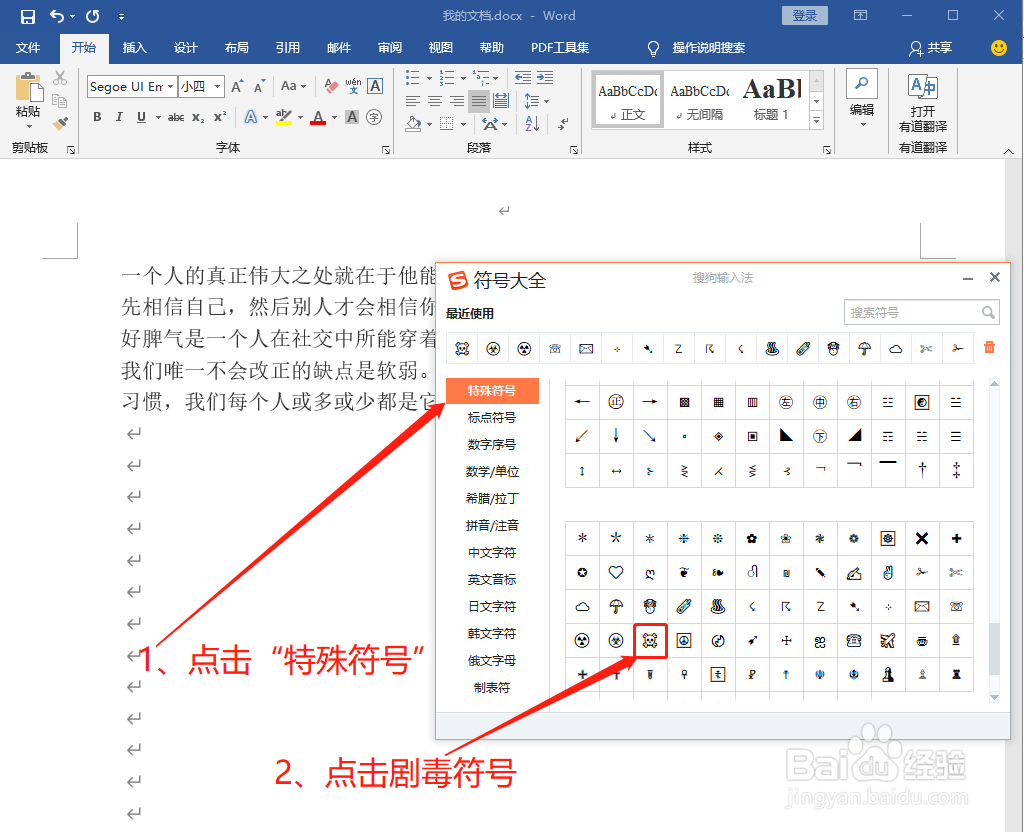Toggle subscript formatting
This screenshot has width=1024, height=832.
(x=197, y=117)
